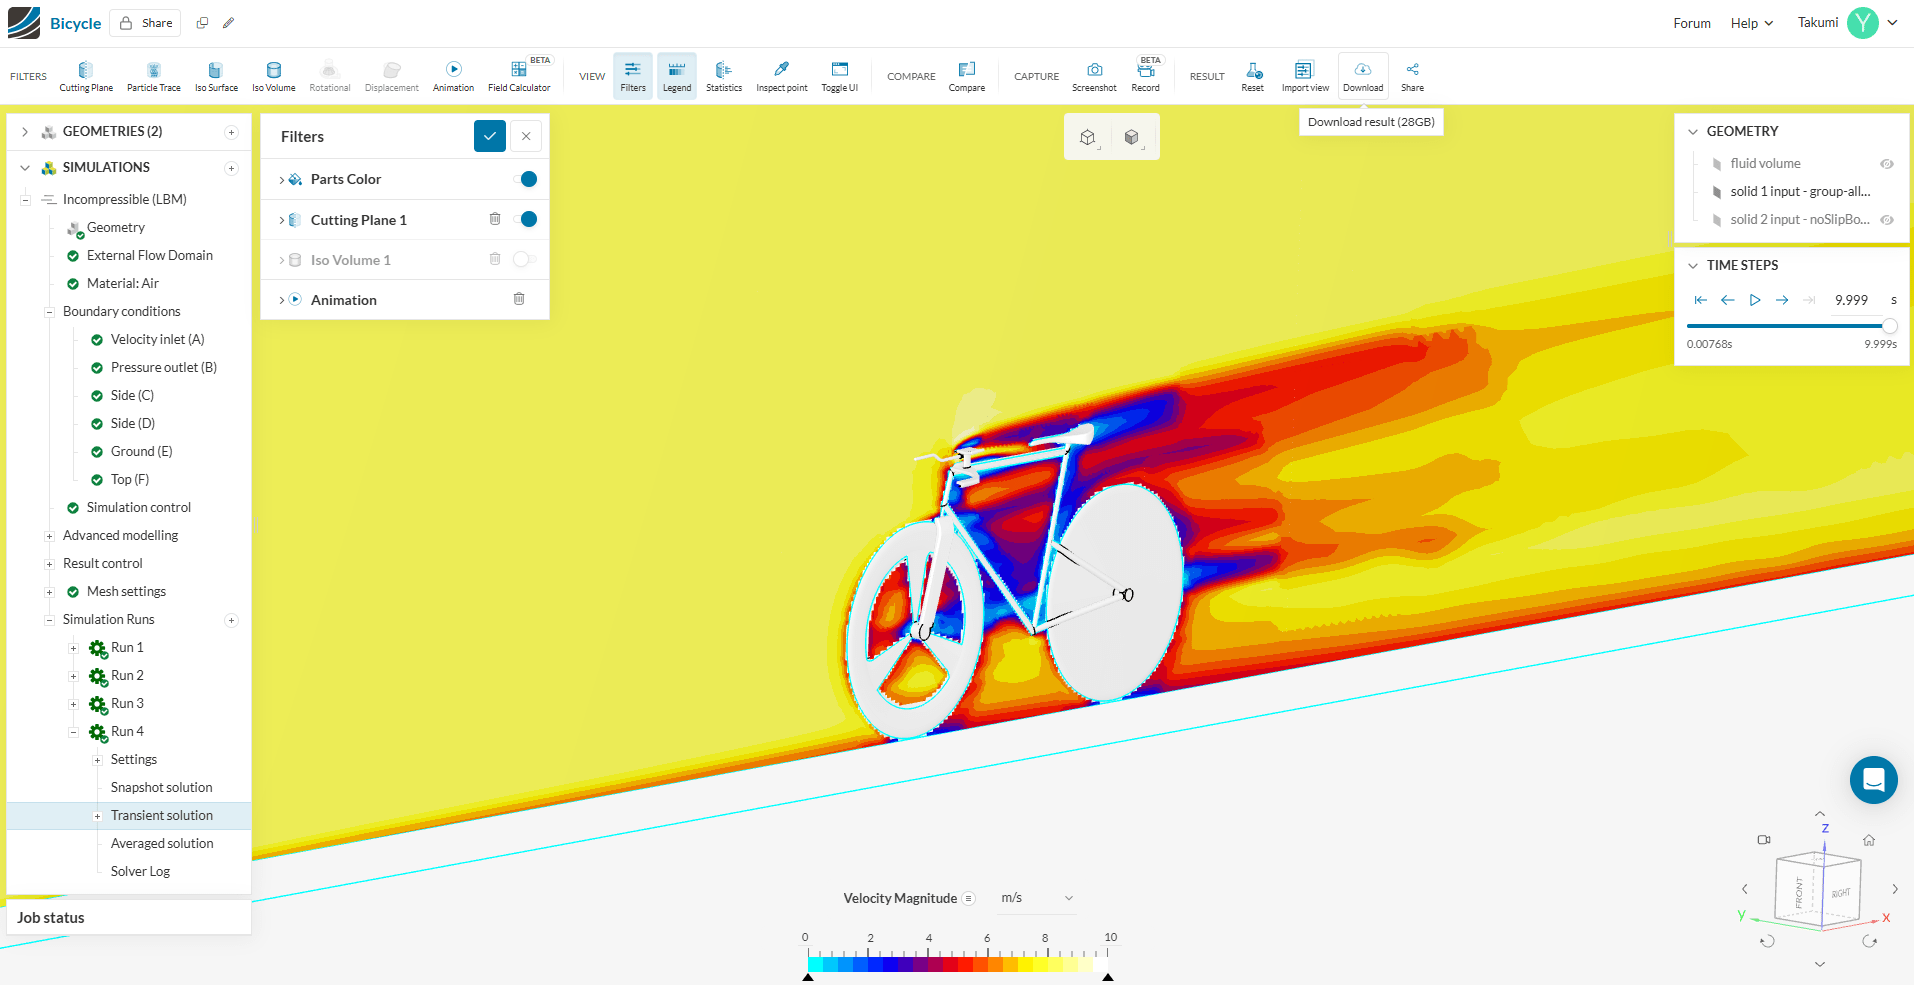Screen dimensions: 1914x985
Task: Expand the GEOMETRIES (2) tree section
Action: [x=25, y=132]
